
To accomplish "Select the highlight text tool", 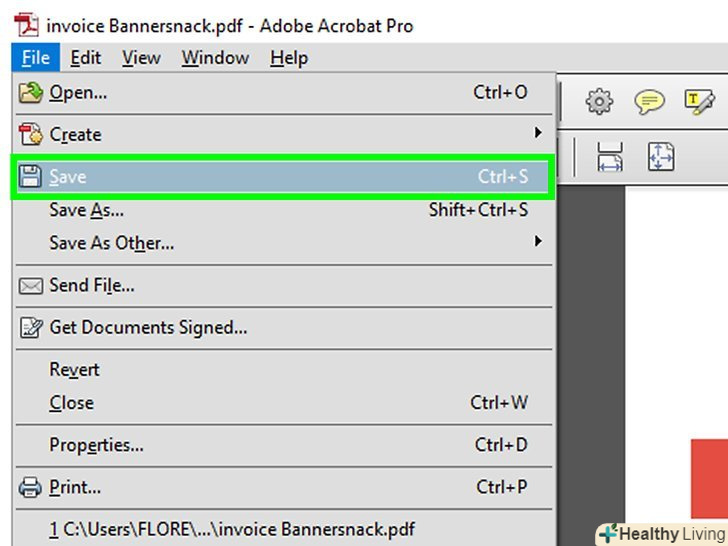I will tap(699, 101).
